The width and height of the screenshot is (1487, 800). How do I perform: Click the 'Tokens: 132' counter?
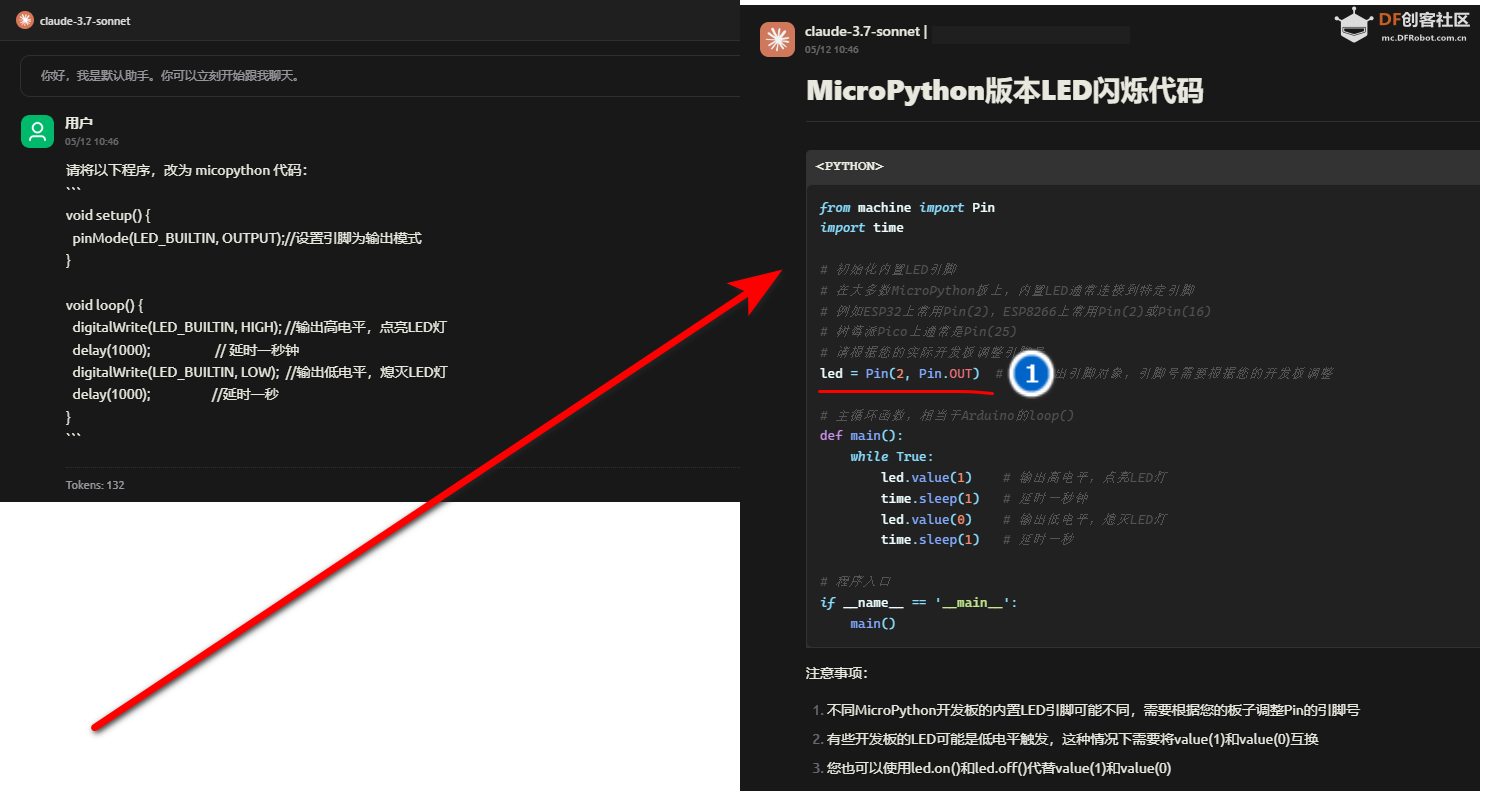(95, 485)
